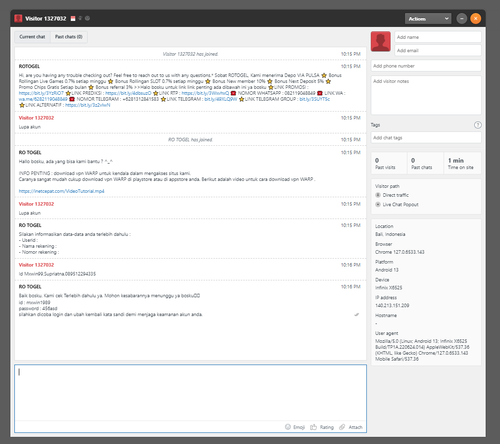500x444 pixels.
Task: Click the message delivered checkmark
Action: (357, 314)
